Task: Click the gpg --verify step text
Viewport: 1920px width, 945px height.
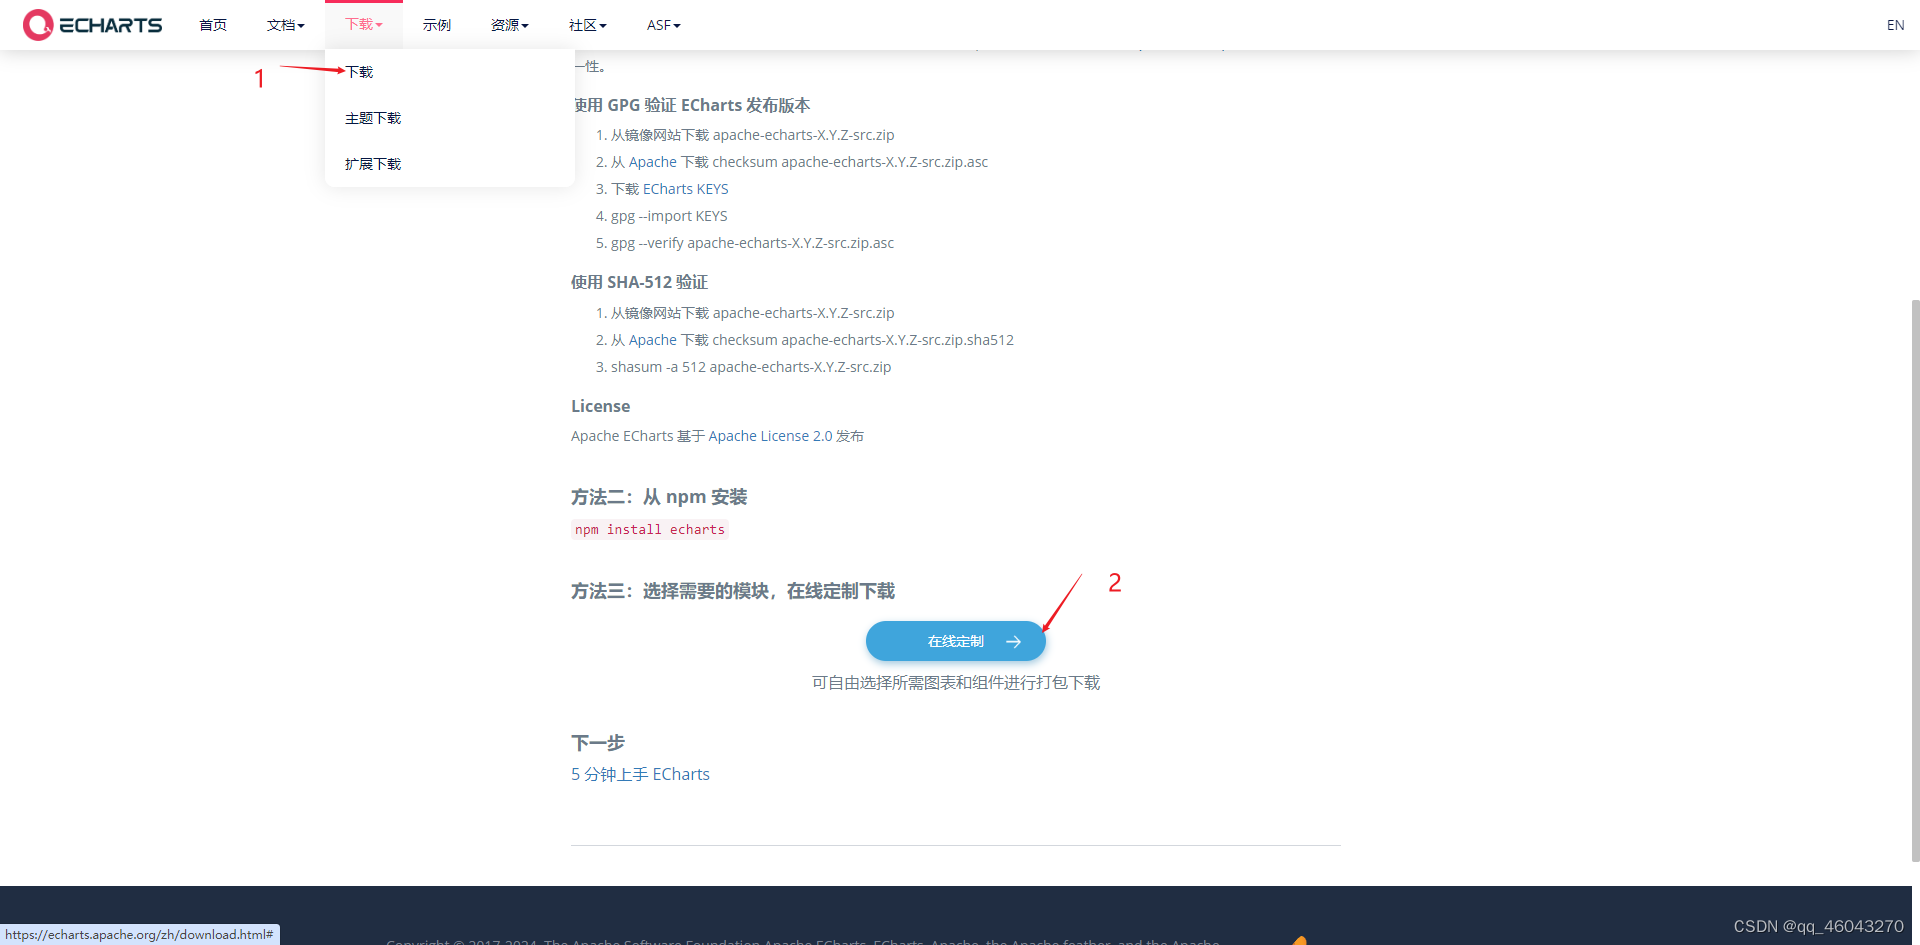Action: tap(752, 243)
